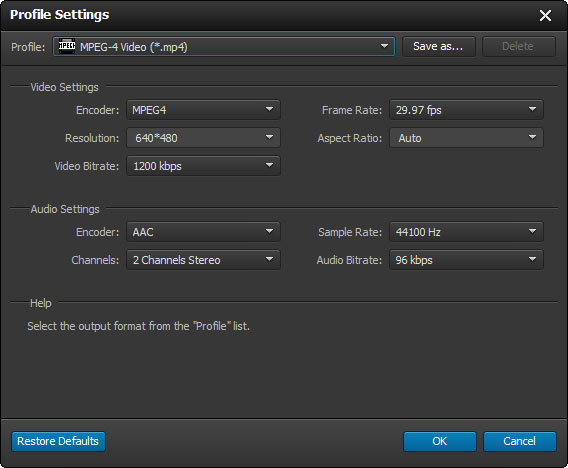Click the Save as... button
568x468 pixels.
click(439, 46)
